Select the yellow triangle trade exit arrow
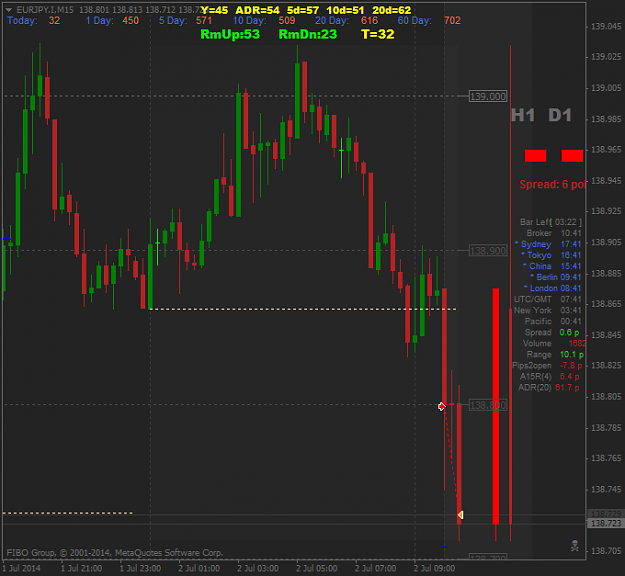Image resolution: width=625 pixels, height=576 pixels. [x=460, y=515]
